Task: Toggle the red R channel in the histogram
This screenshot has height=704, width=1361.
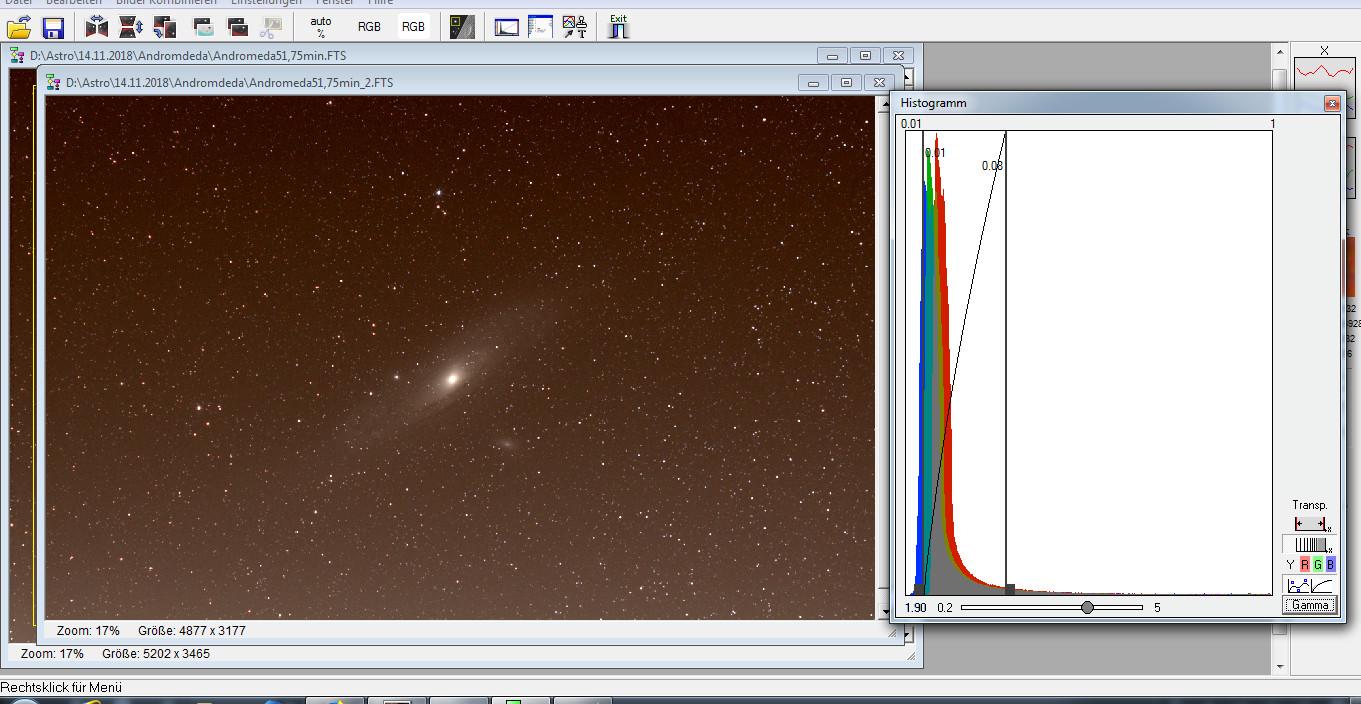Action: click(1304, 565)
